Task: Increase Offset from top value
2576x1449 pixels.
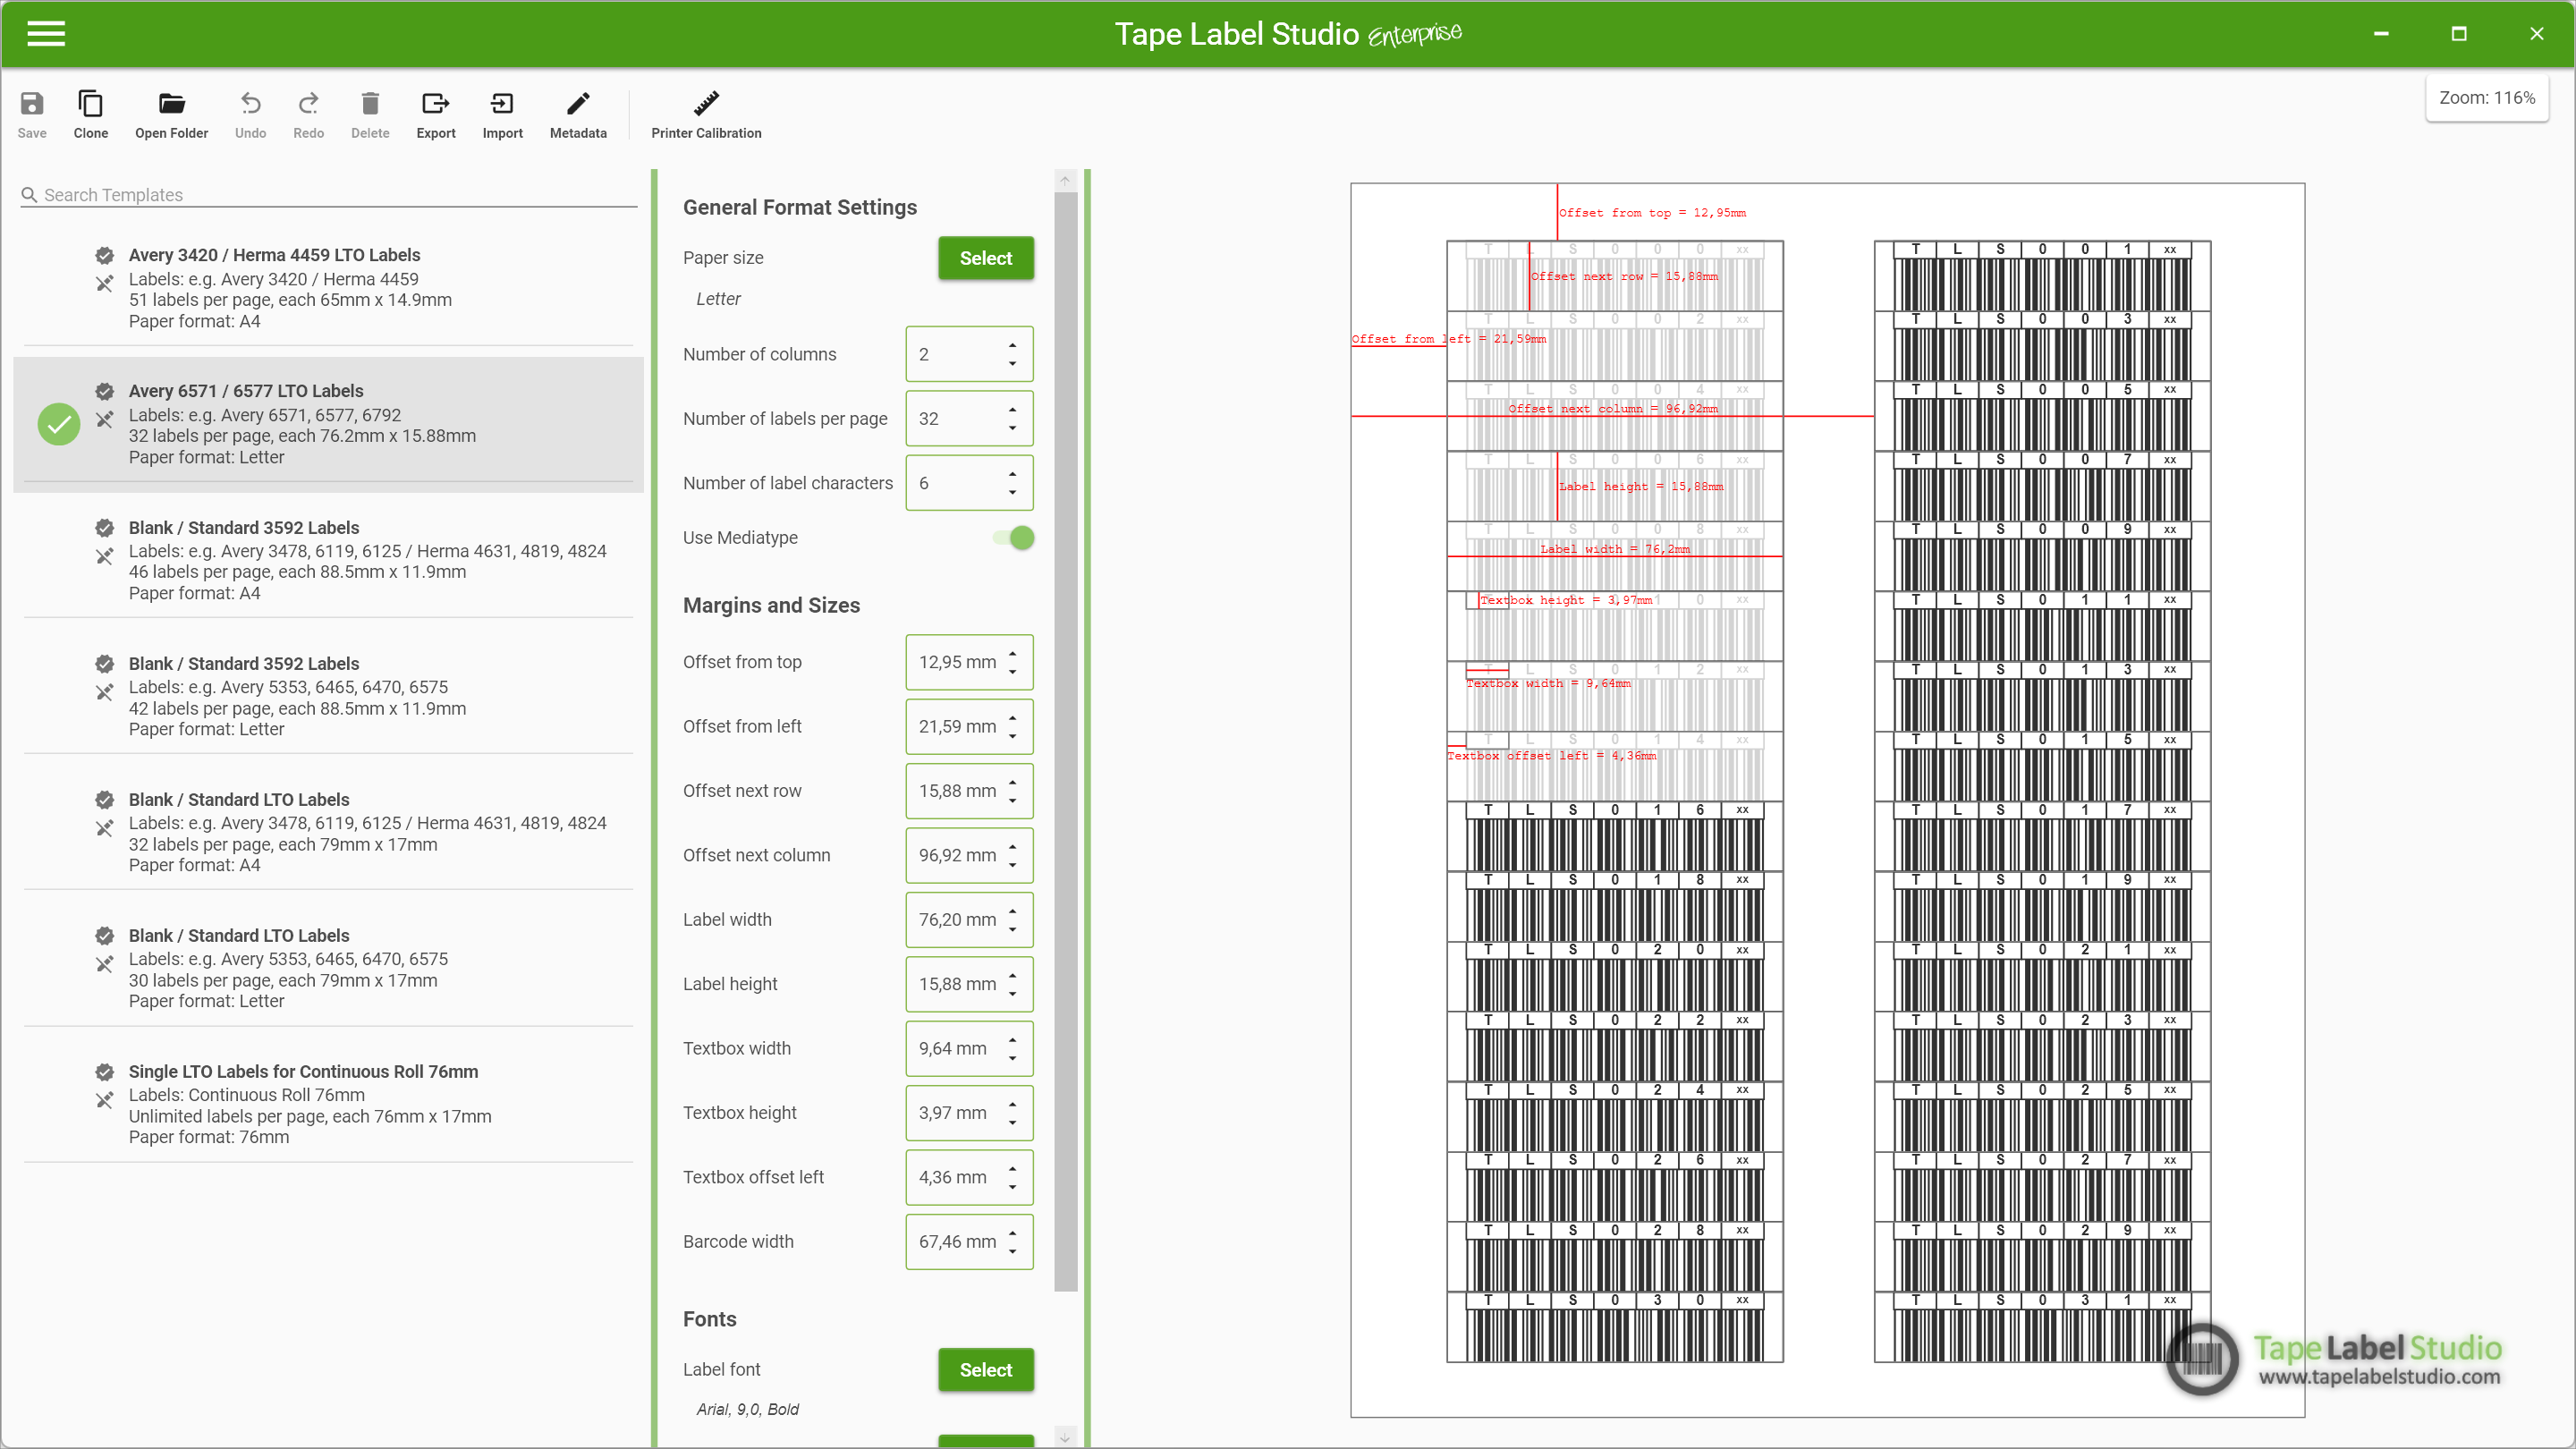Action: 1012,653
